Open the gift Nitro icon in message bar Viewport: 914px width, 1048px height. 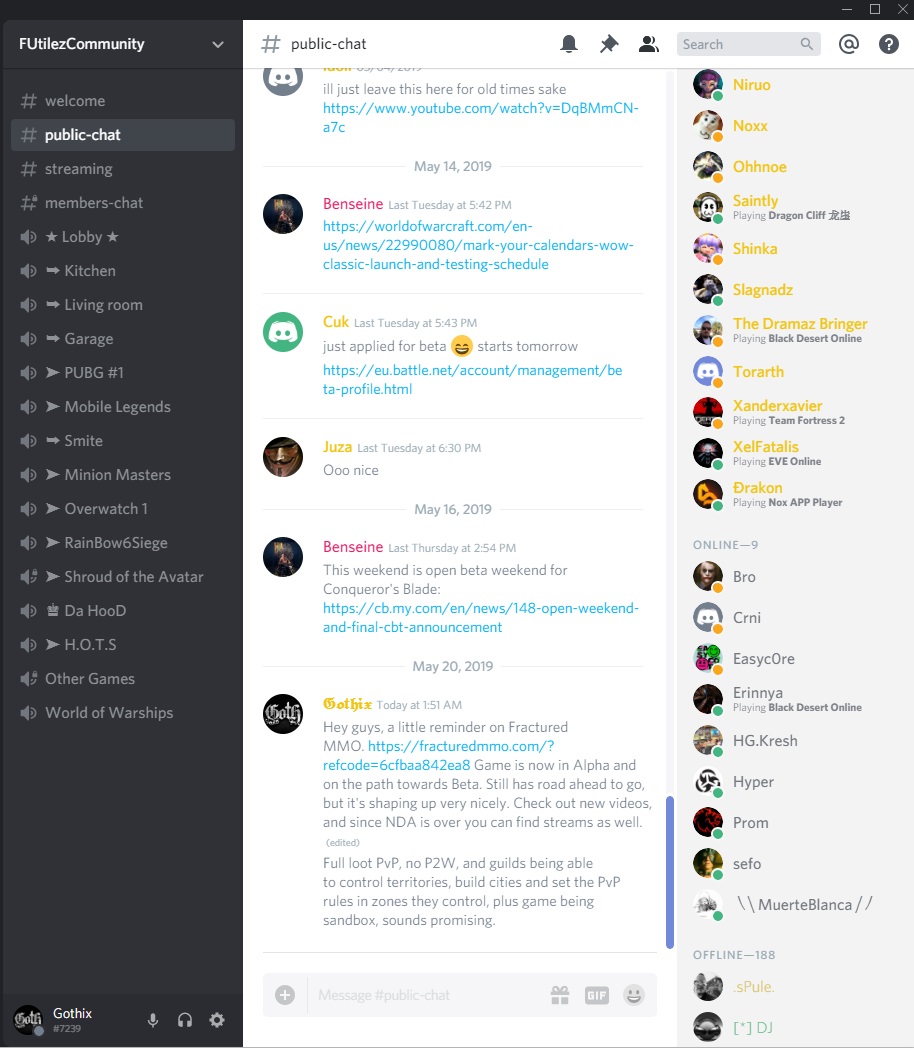click(x=560, y=995)
